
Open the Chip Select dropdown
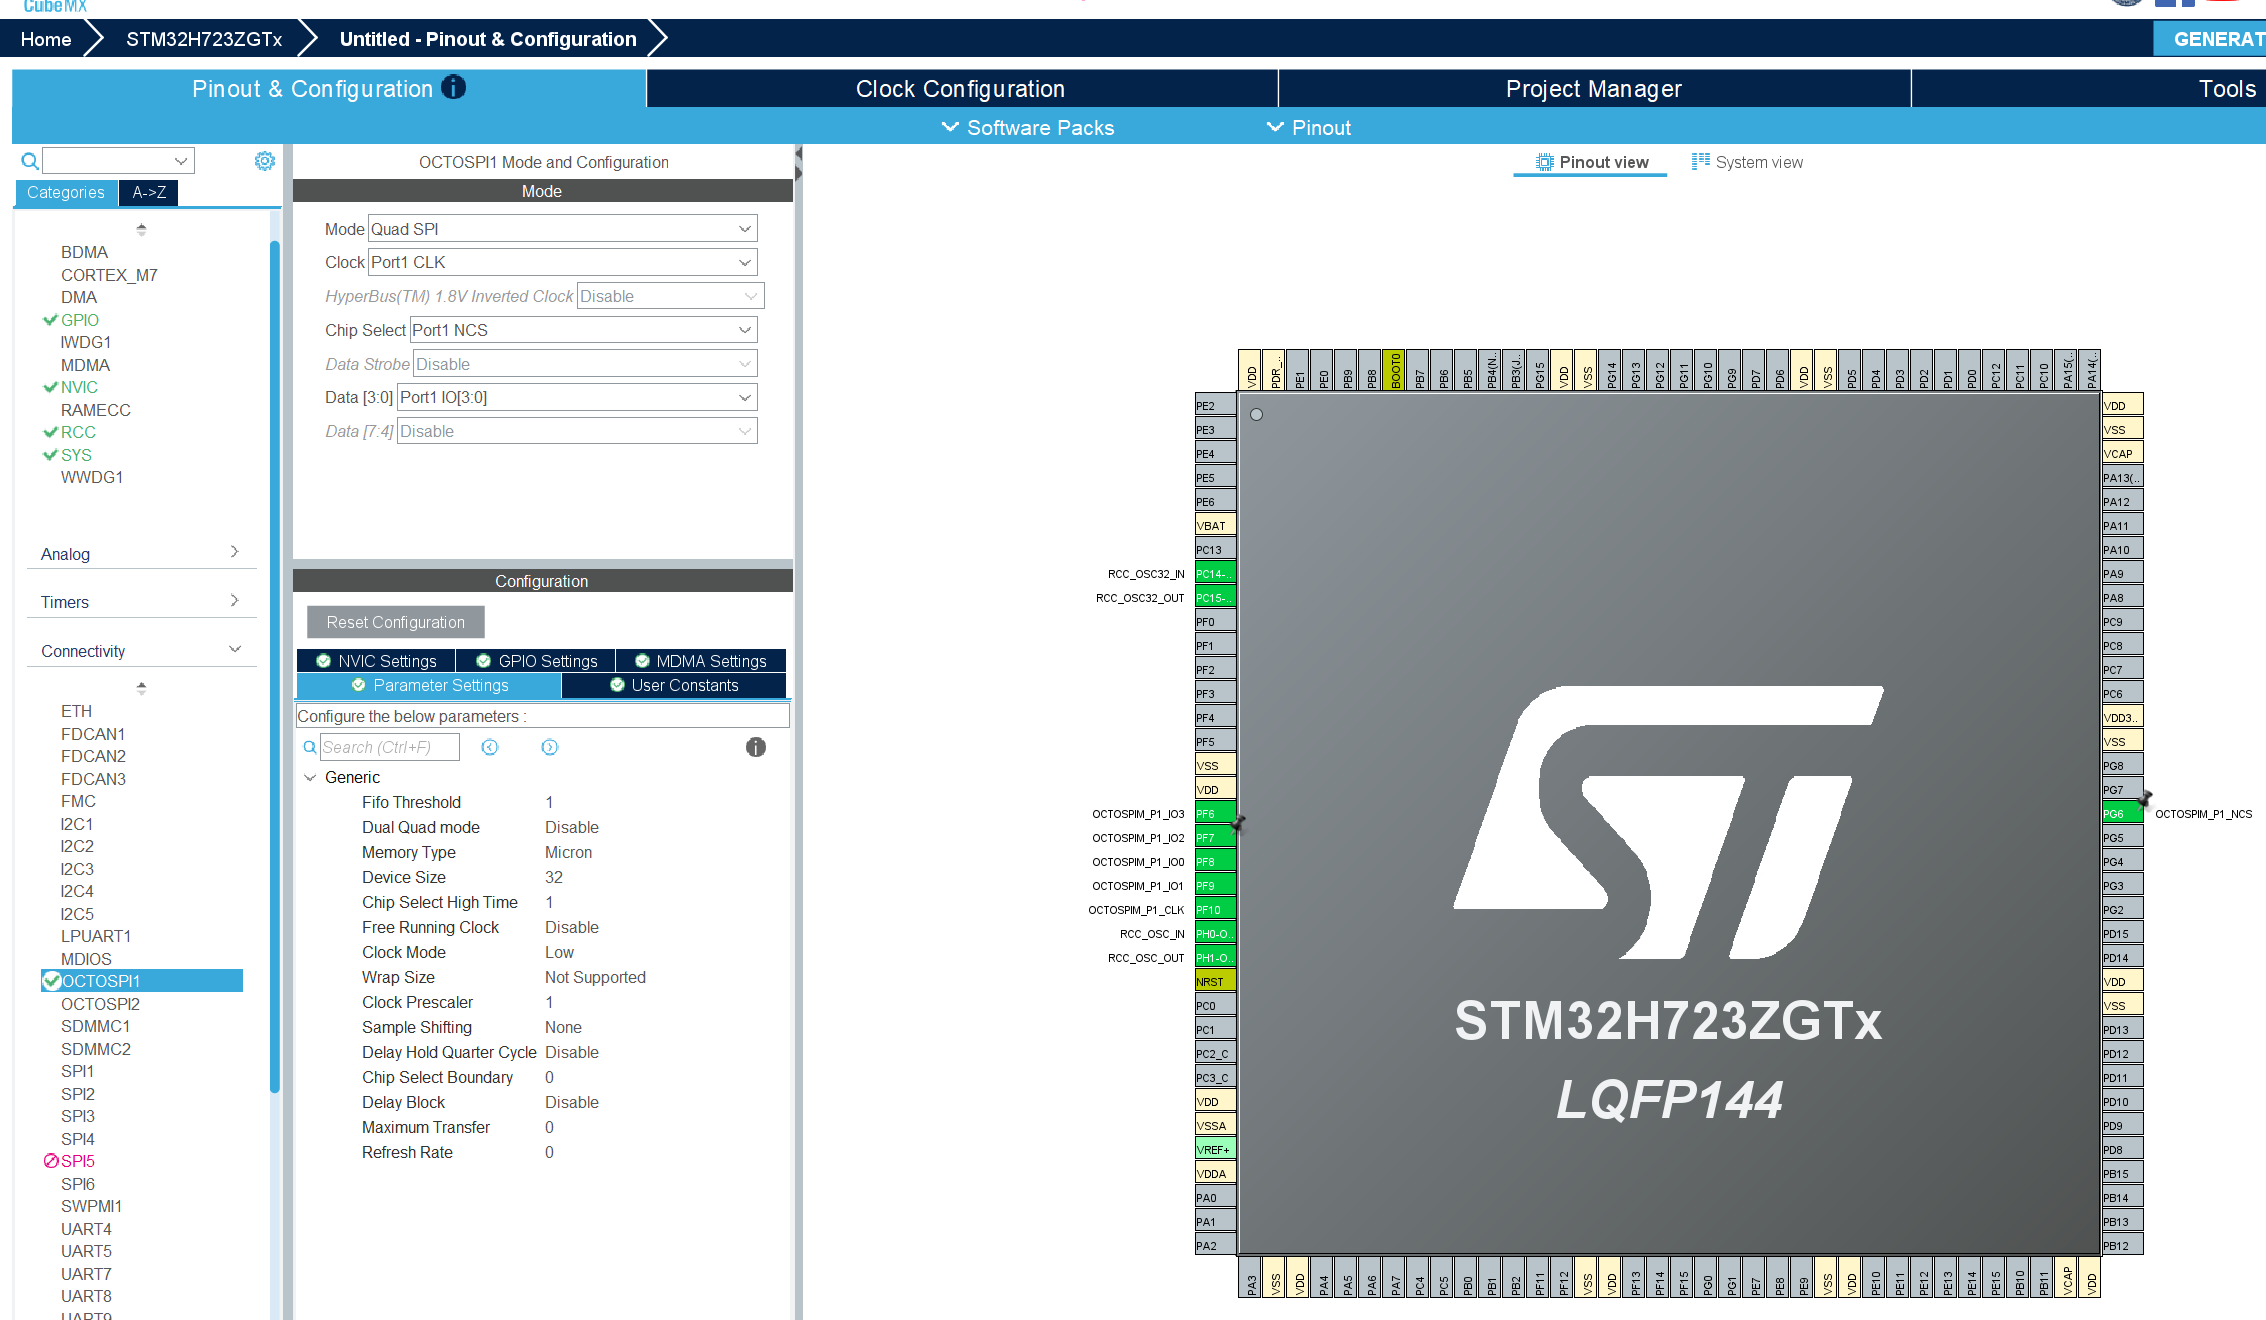(583, 330)
